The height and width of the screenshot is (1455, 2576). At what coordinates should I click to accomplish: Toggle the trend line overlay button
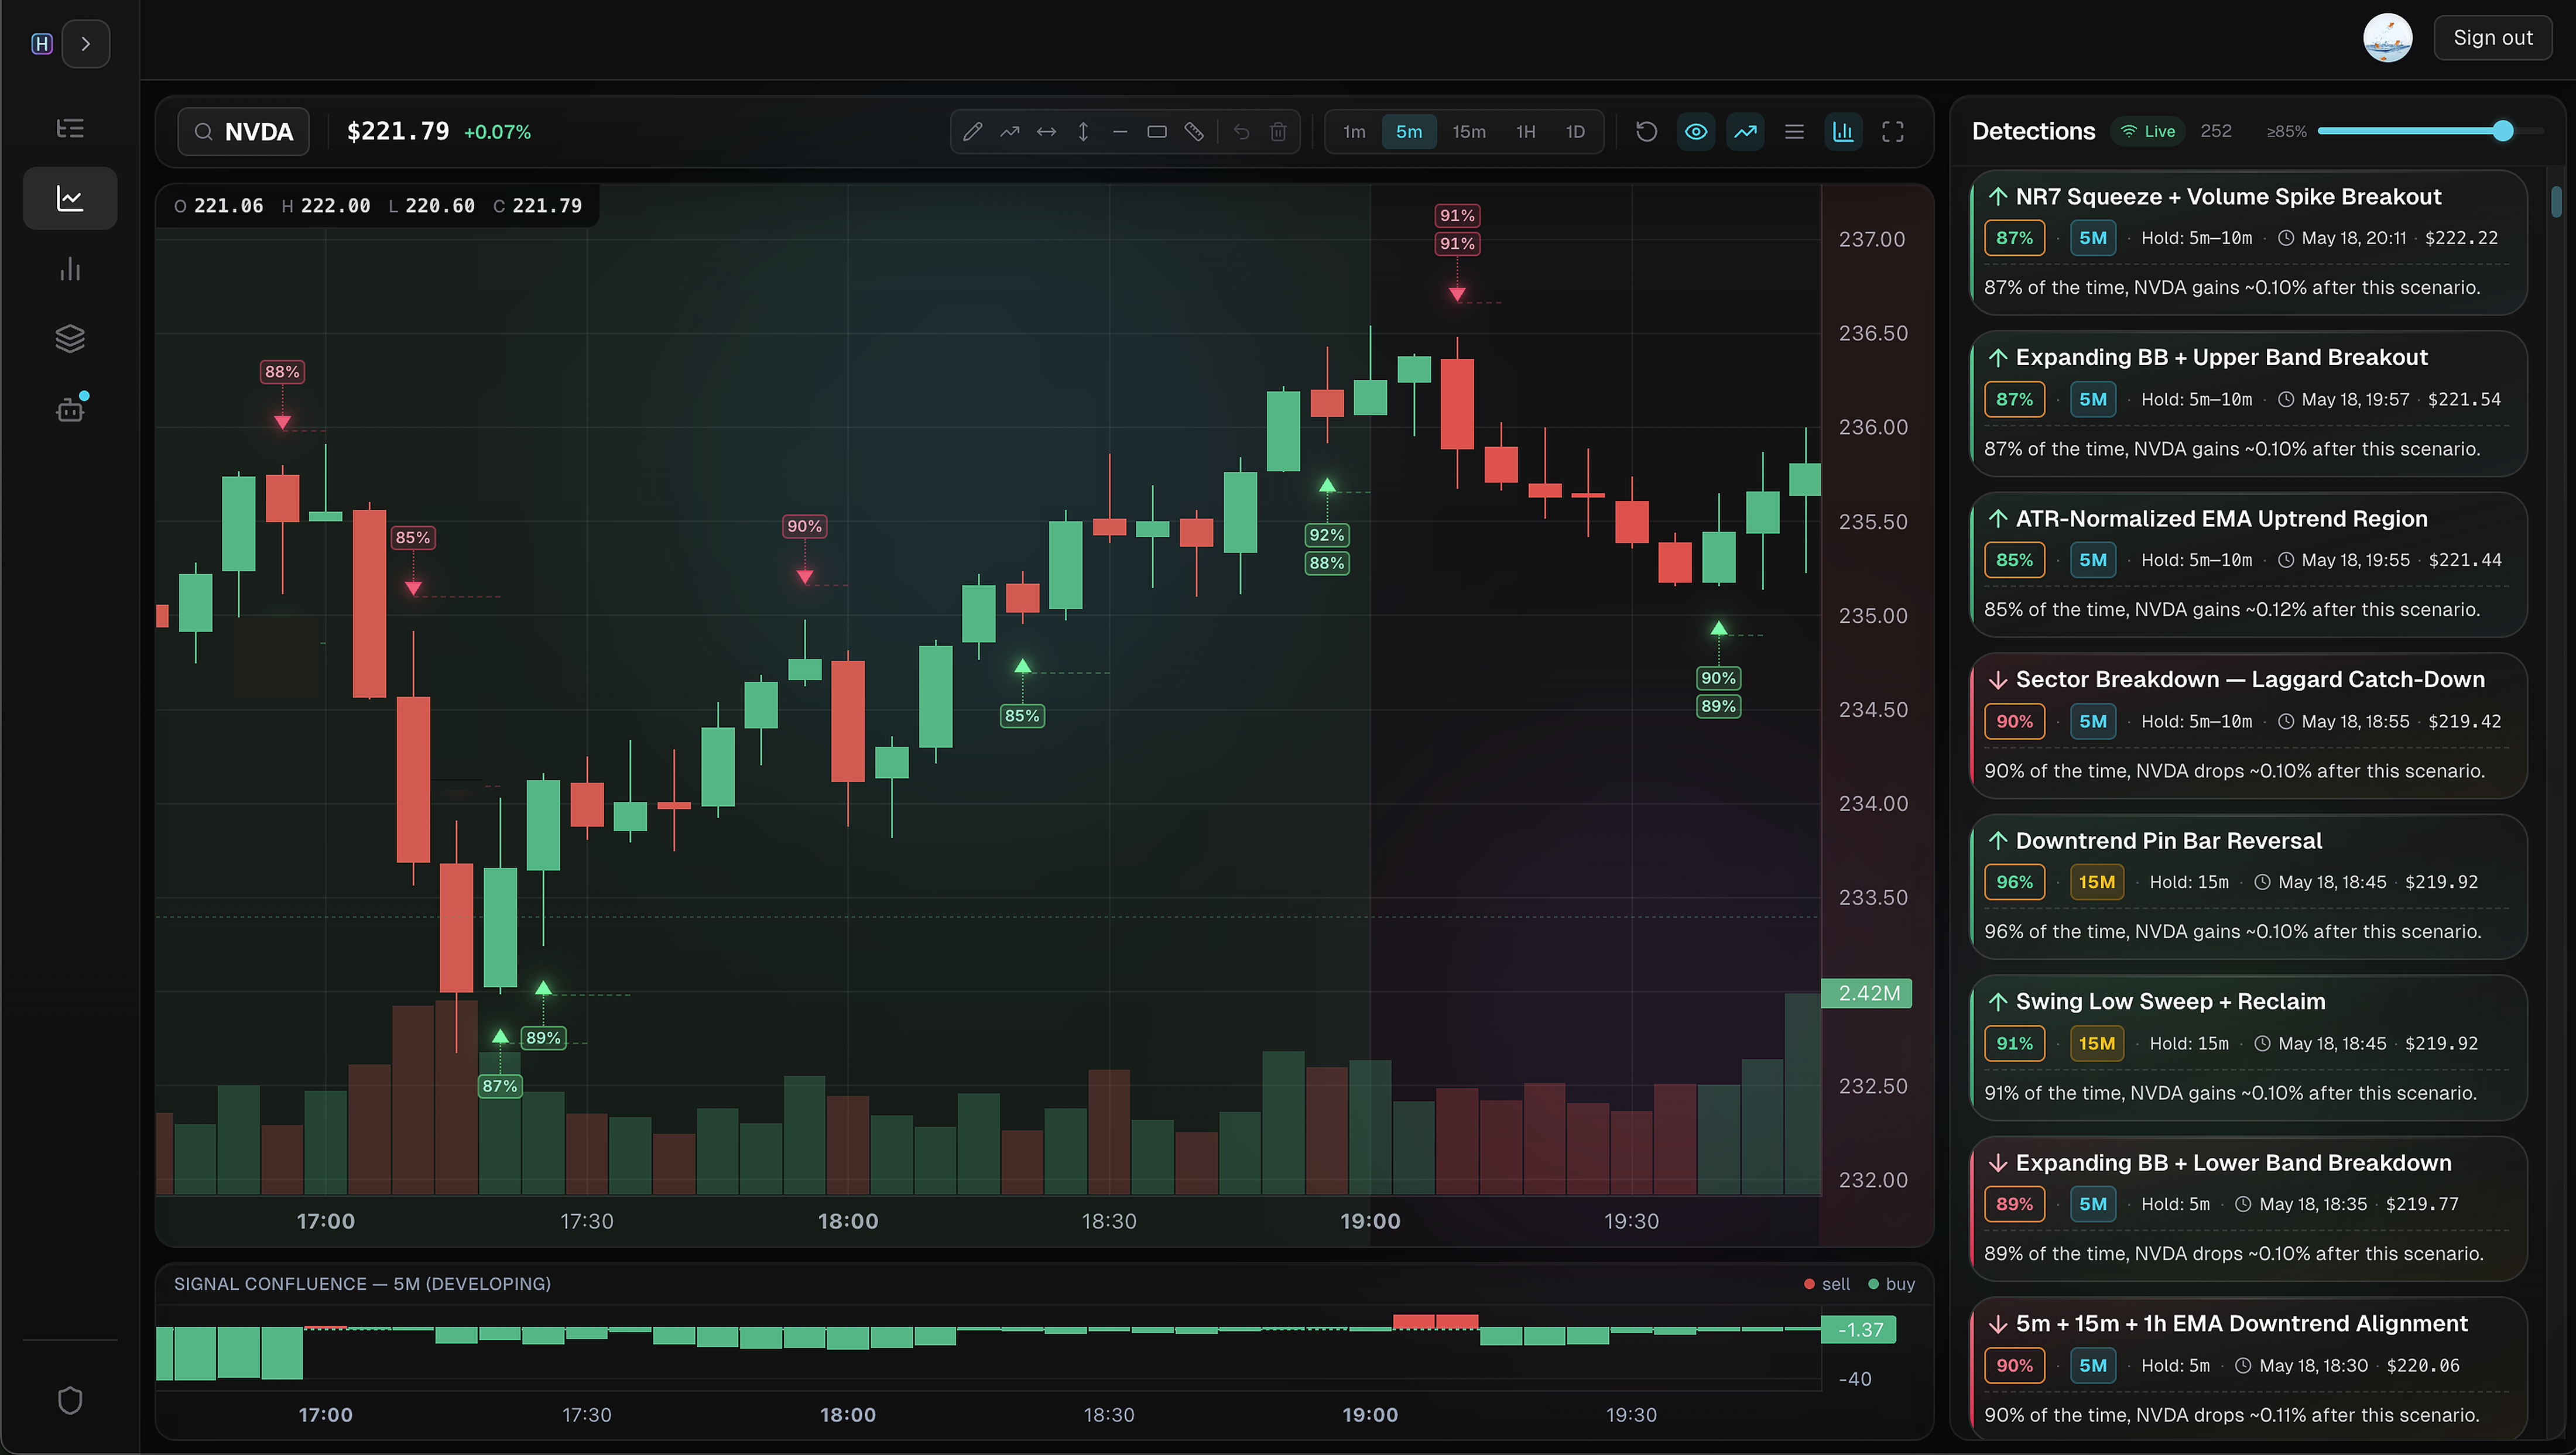click(1745, 132)
